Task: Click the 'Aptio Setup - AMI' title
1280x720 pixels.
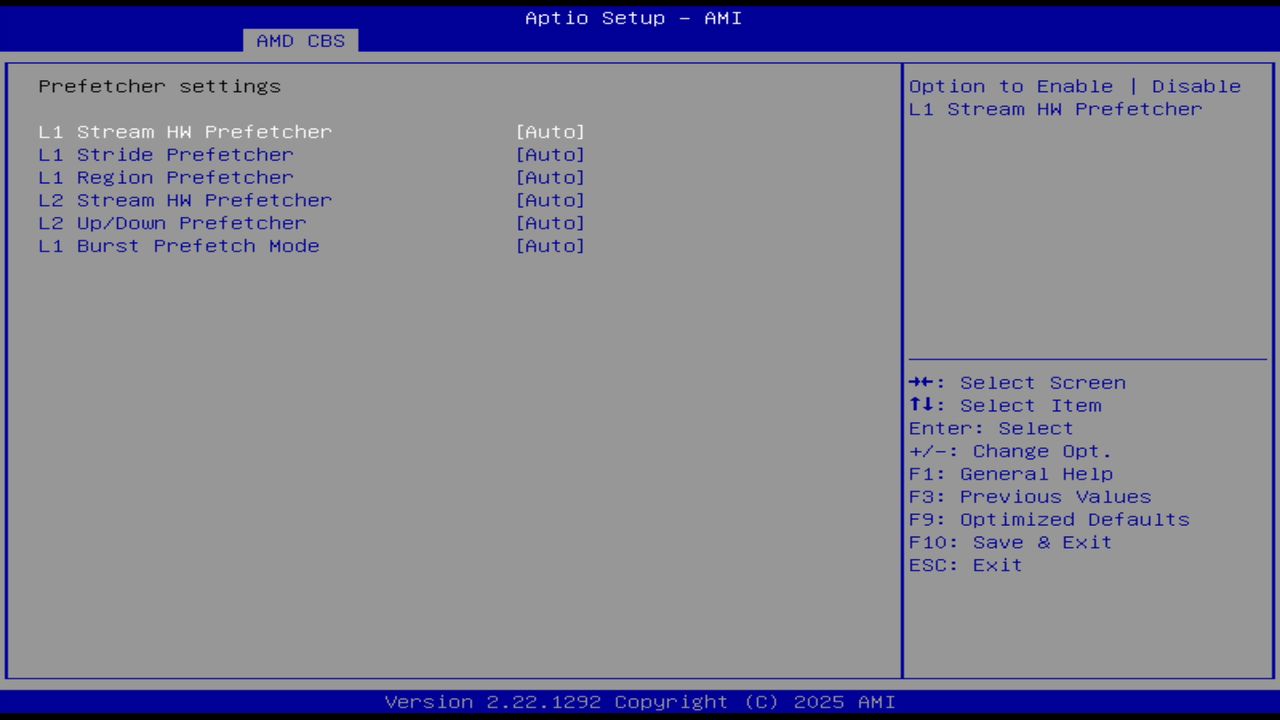Action: [634, 18]
